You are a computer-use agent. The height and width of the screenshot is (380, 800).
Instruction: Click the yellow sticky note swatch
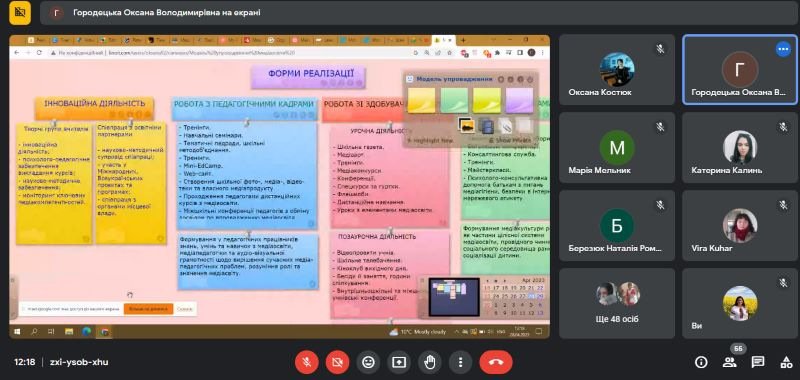click(x=421, y=100)
